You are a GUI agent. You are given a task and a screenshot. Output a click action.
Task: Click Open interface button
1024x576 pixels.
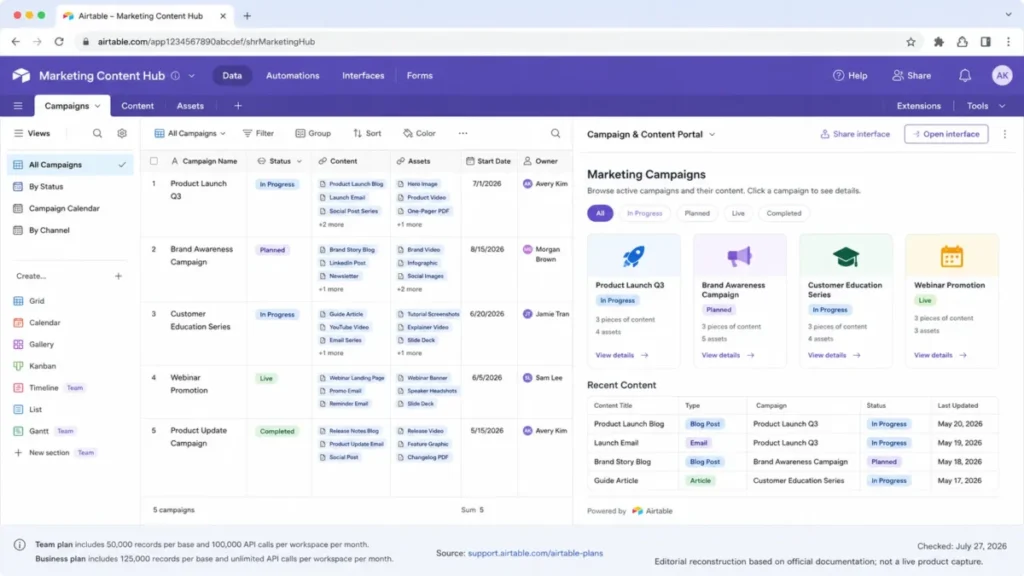click(946, 134)
